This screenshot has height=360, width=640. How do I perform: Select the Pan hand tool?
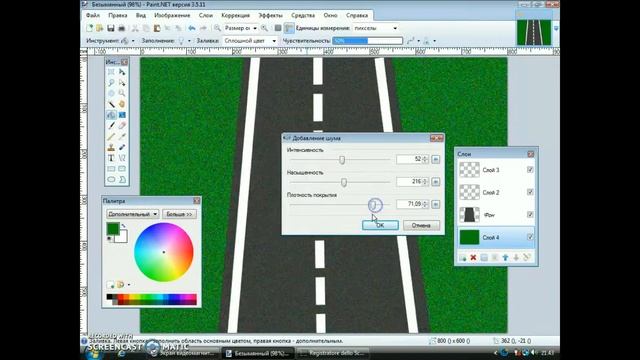coord(122,104)
